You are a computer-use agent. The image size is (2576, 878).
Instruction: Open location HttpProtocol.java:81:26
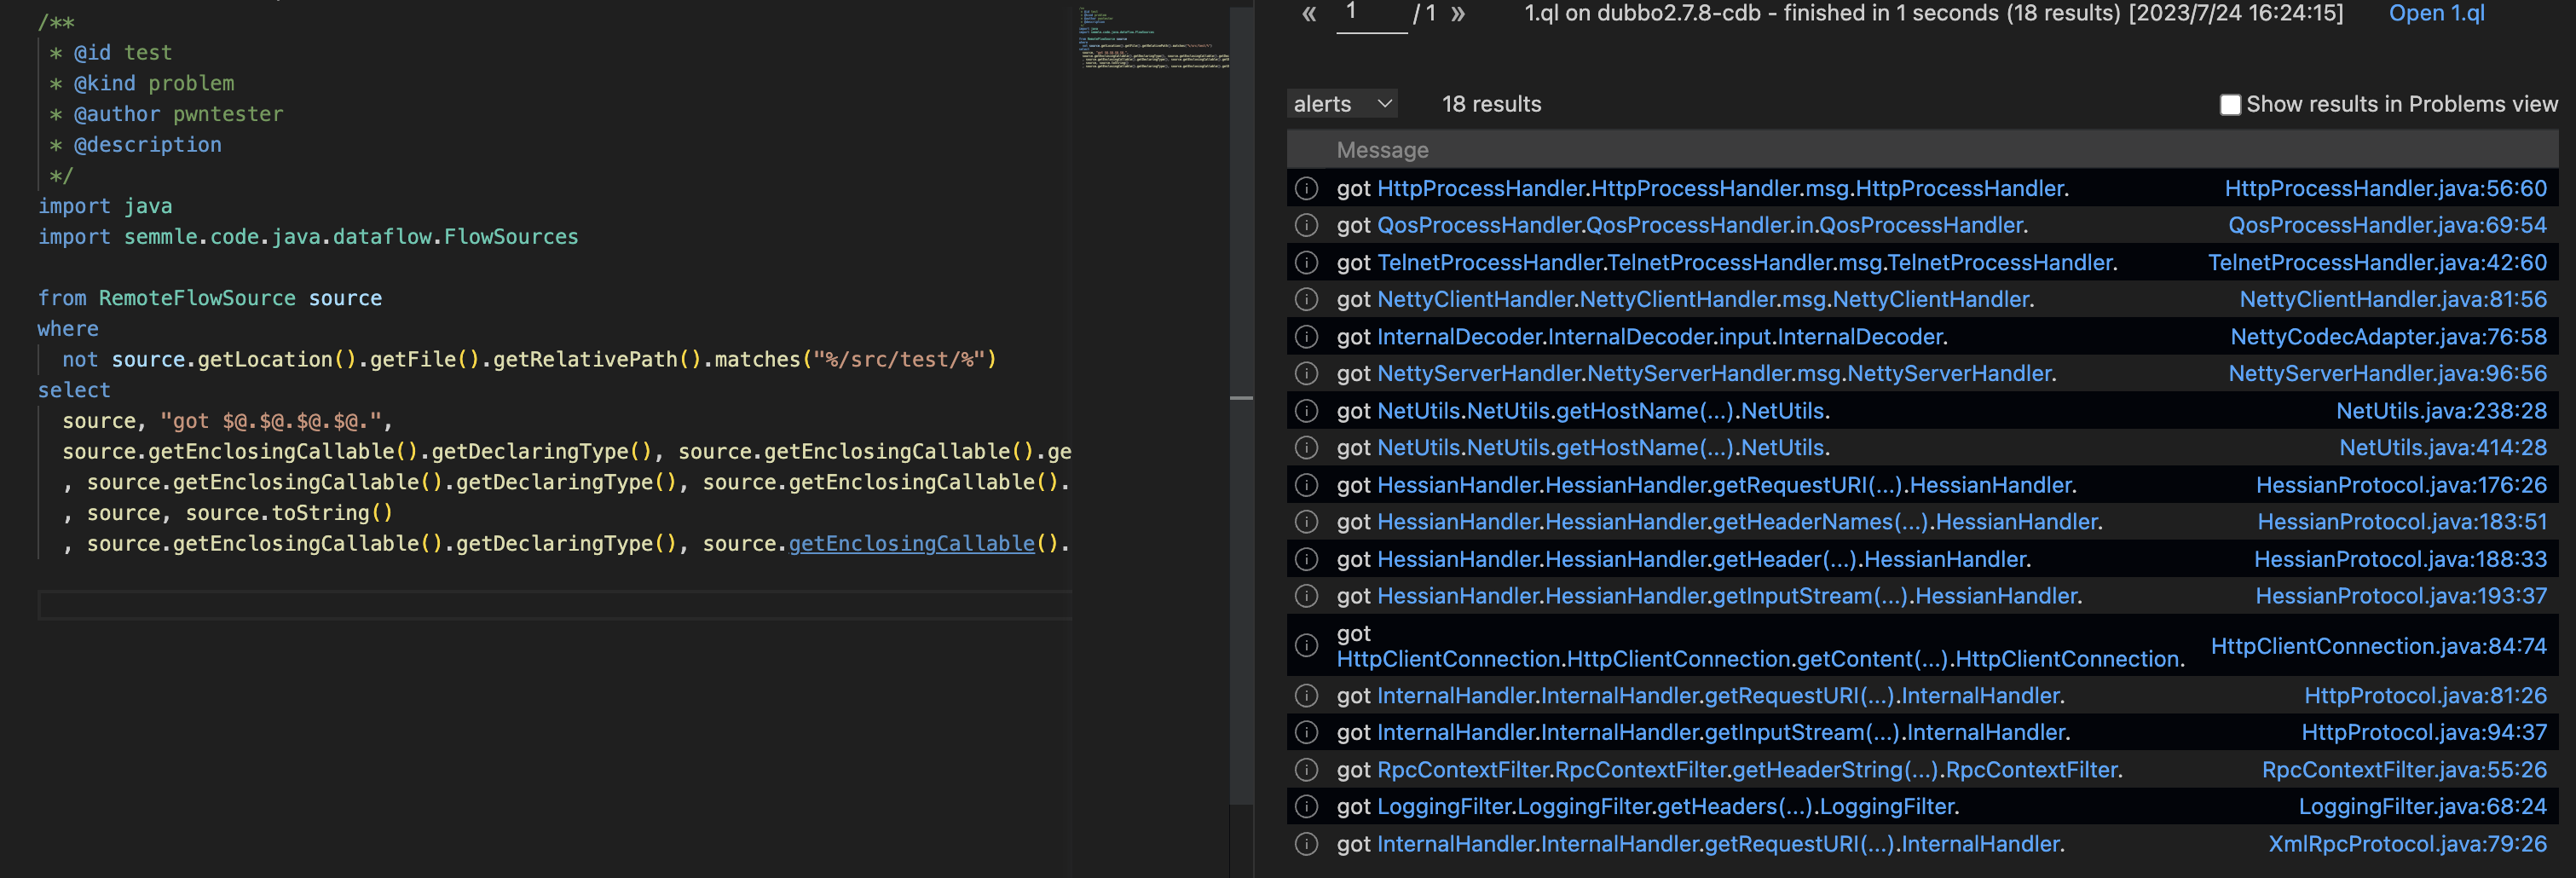click(x=2425, y=695)
